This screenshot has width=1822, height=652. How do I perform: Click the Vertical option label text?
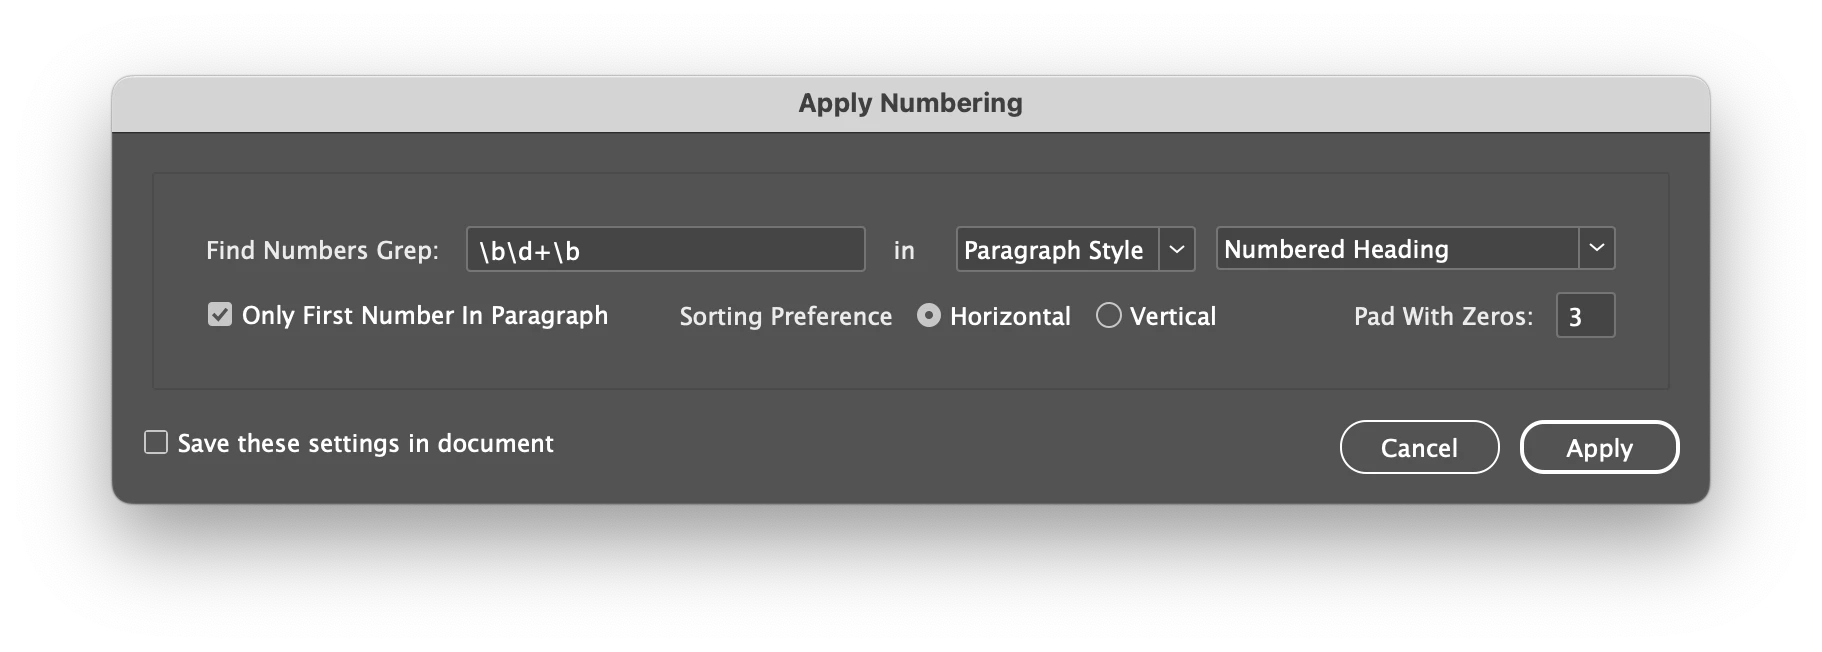(x=1173, y=317)
